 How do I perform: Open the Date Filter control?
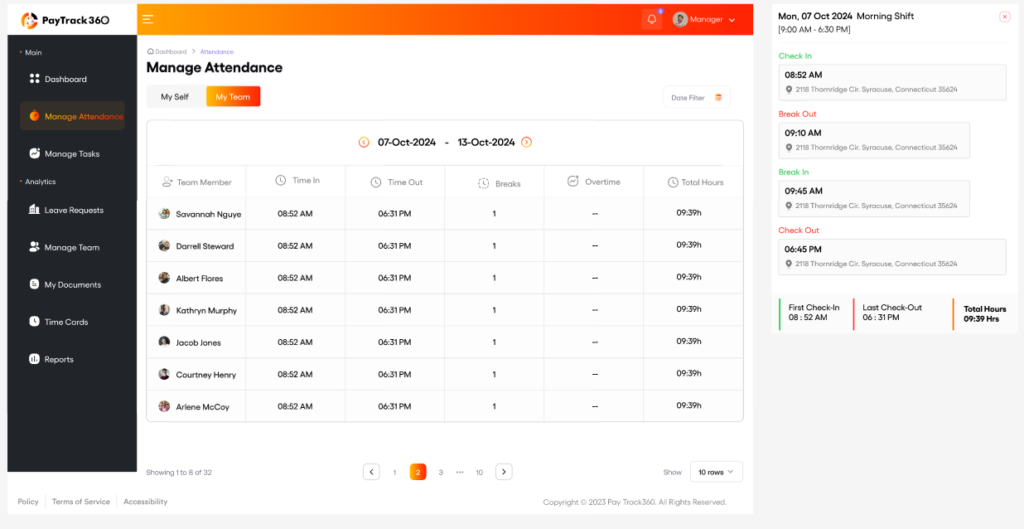[696, 97]
